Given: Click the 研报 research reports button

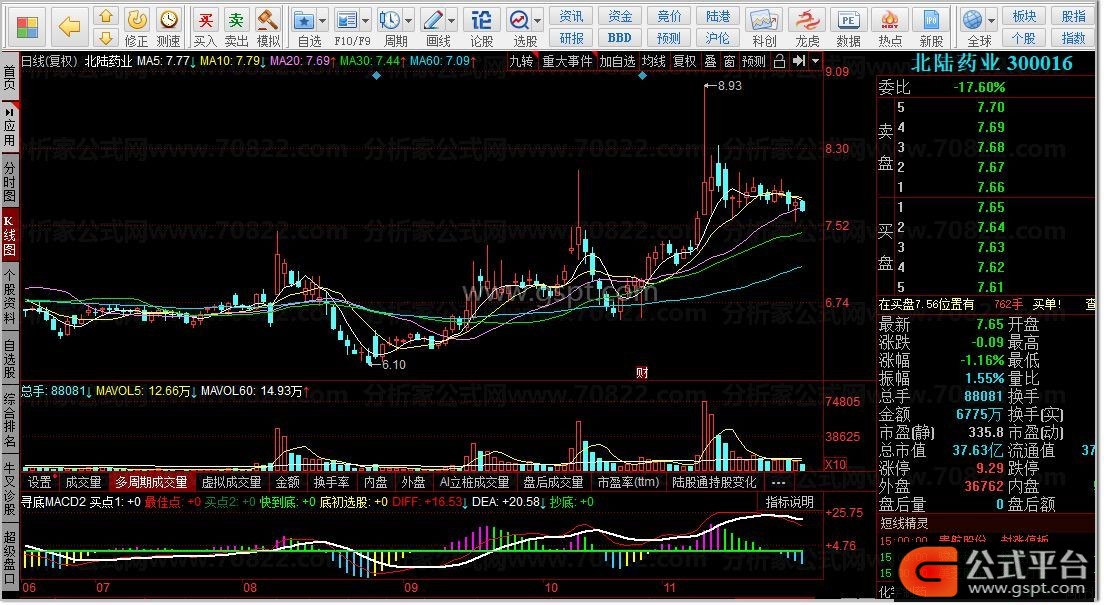Looking at the screenshot, I should (x=571, y=38).
